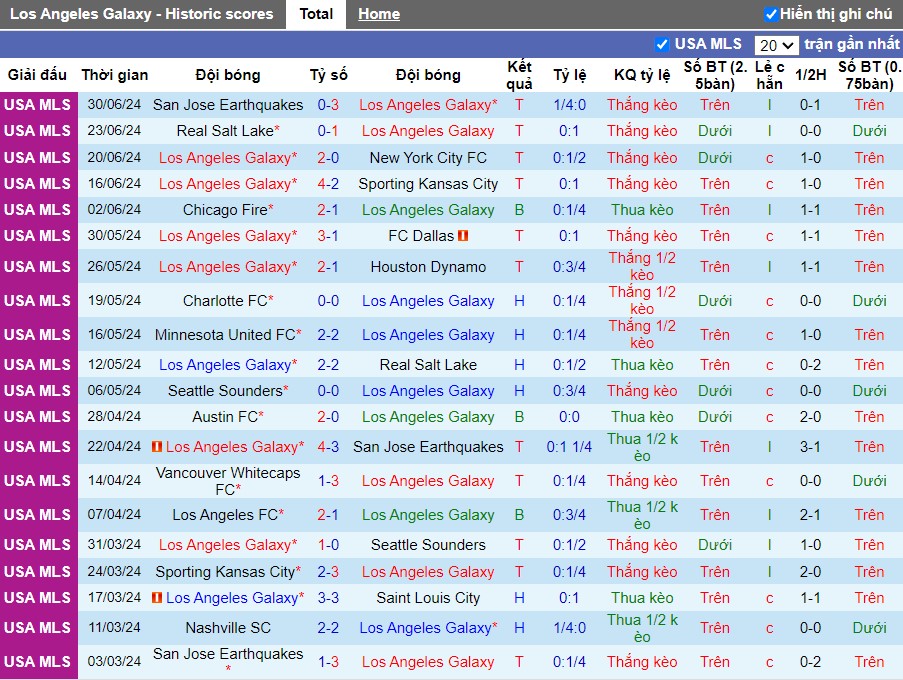Viewport: 903px width, 680px height.
Task: Click the date 02/06/24
Action: click(x=114, y=209)
